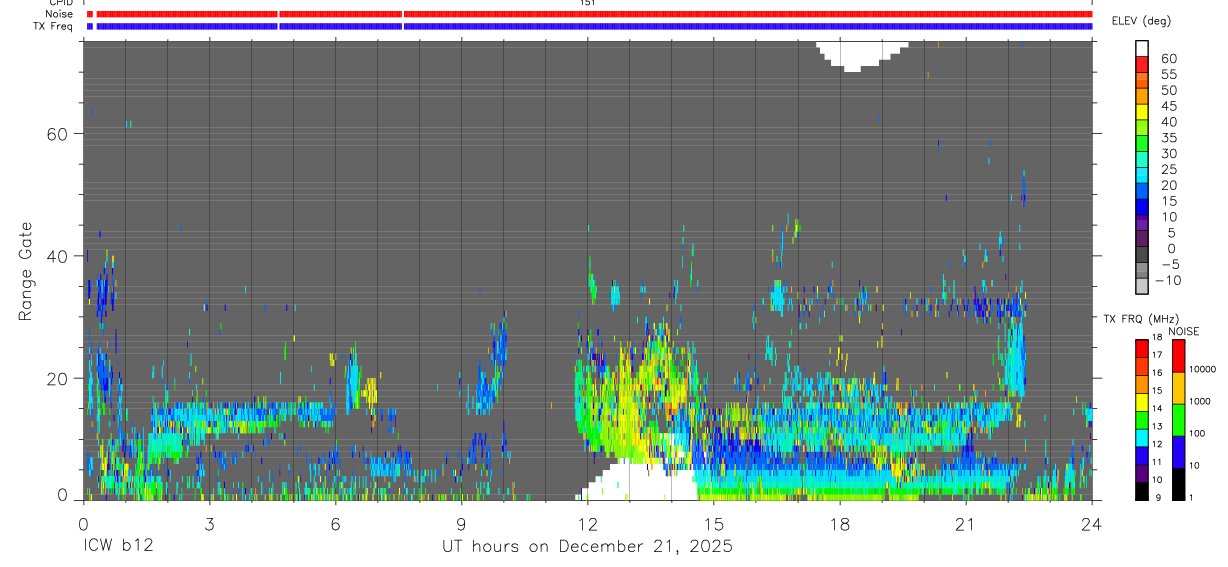This screenshot has width=1228, height=567.
Task: Pick the green segment of the NOISE bar
Action: click(1180, 420)
